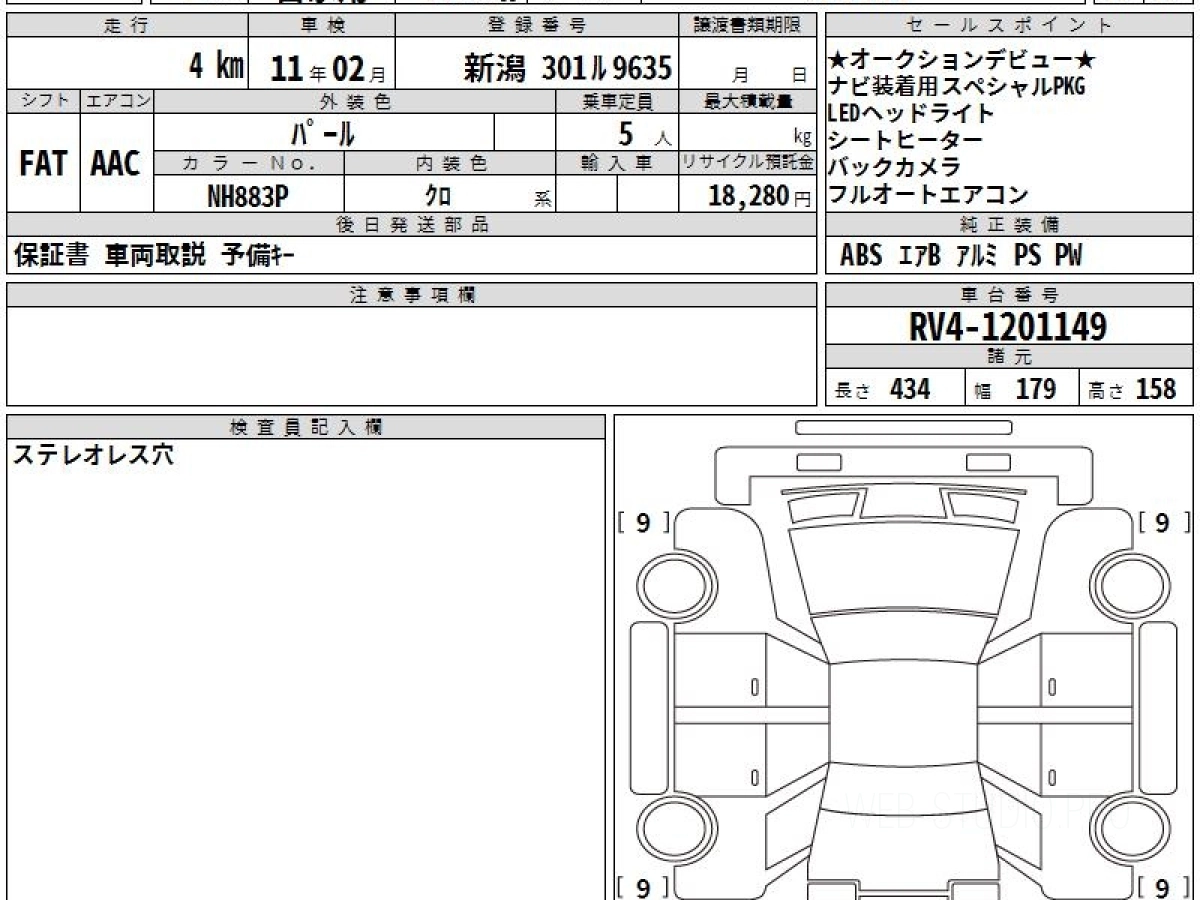Image resolution: width=1200 pixels, height=900 pixels.
Task: Select sales point "LEDヘッドライト"
Action: tap(912, 113)
